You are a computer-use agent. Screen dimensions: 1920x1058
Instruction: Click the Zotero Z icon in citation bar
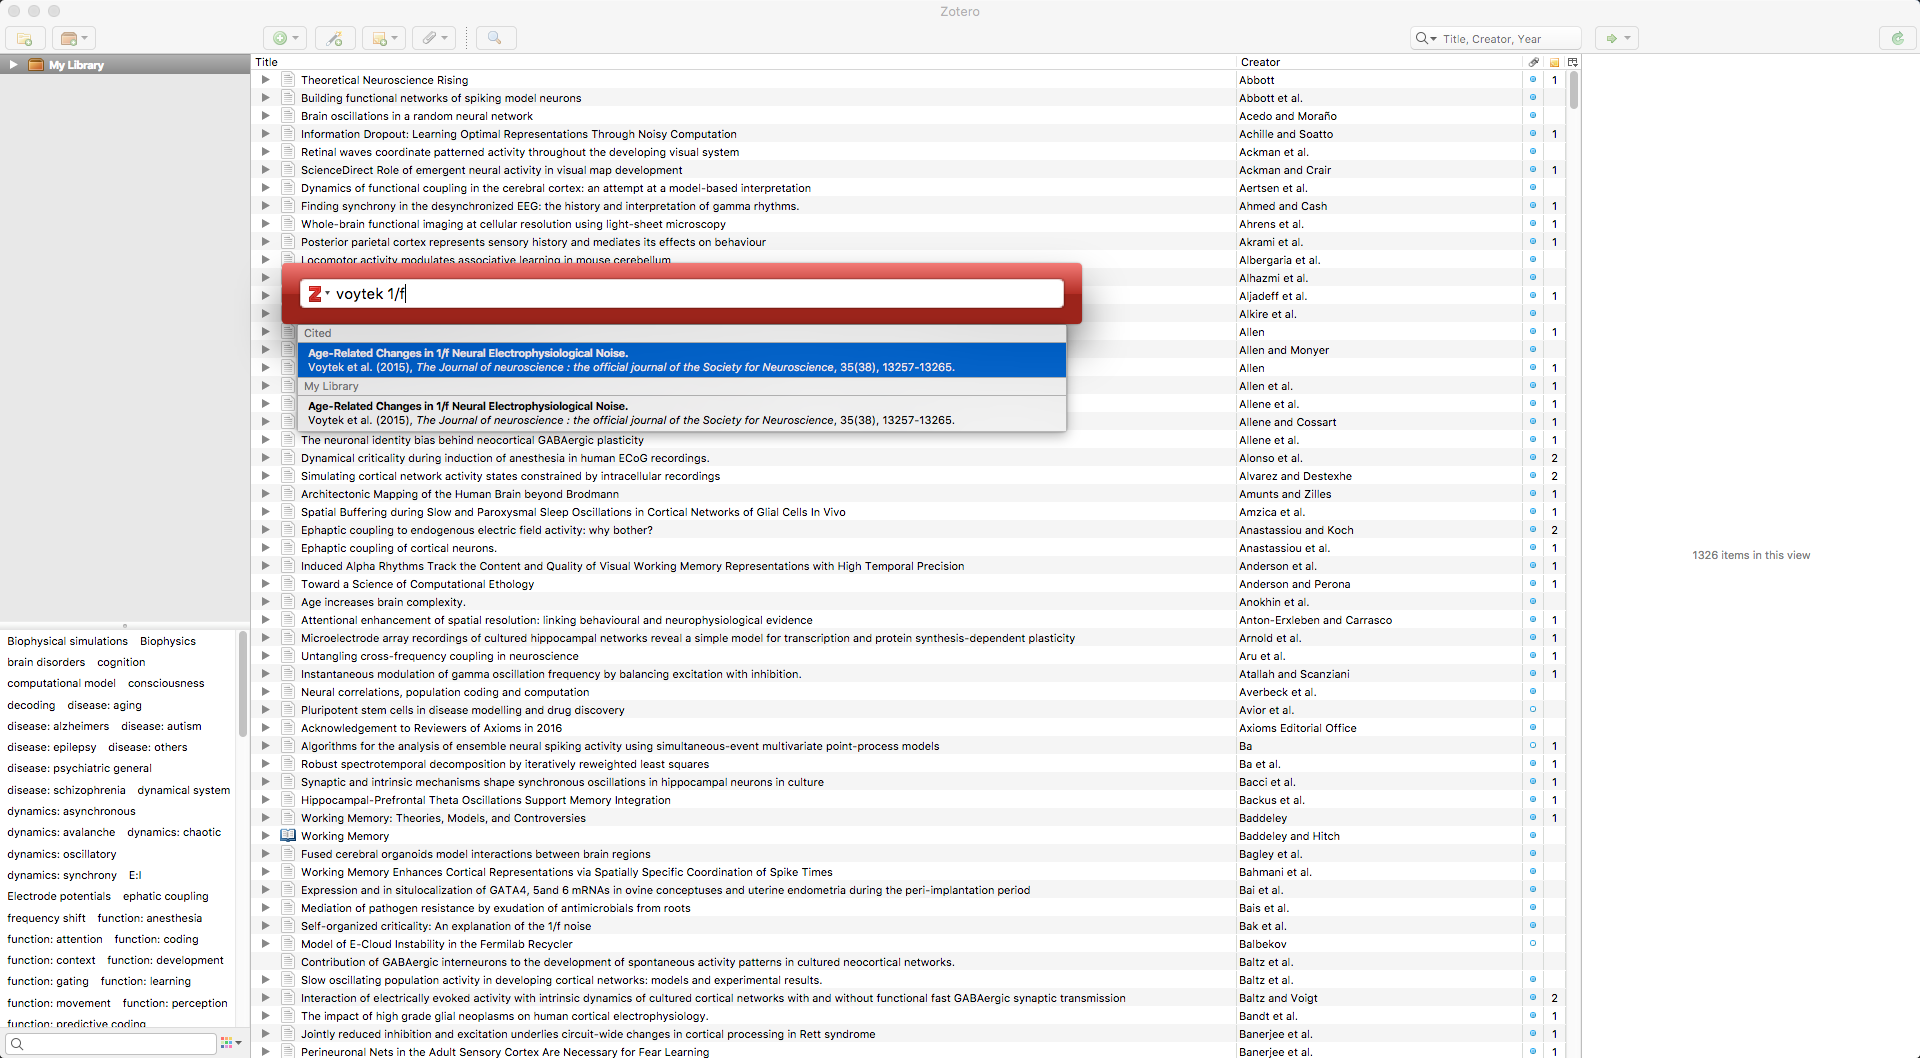click(317, 293)
